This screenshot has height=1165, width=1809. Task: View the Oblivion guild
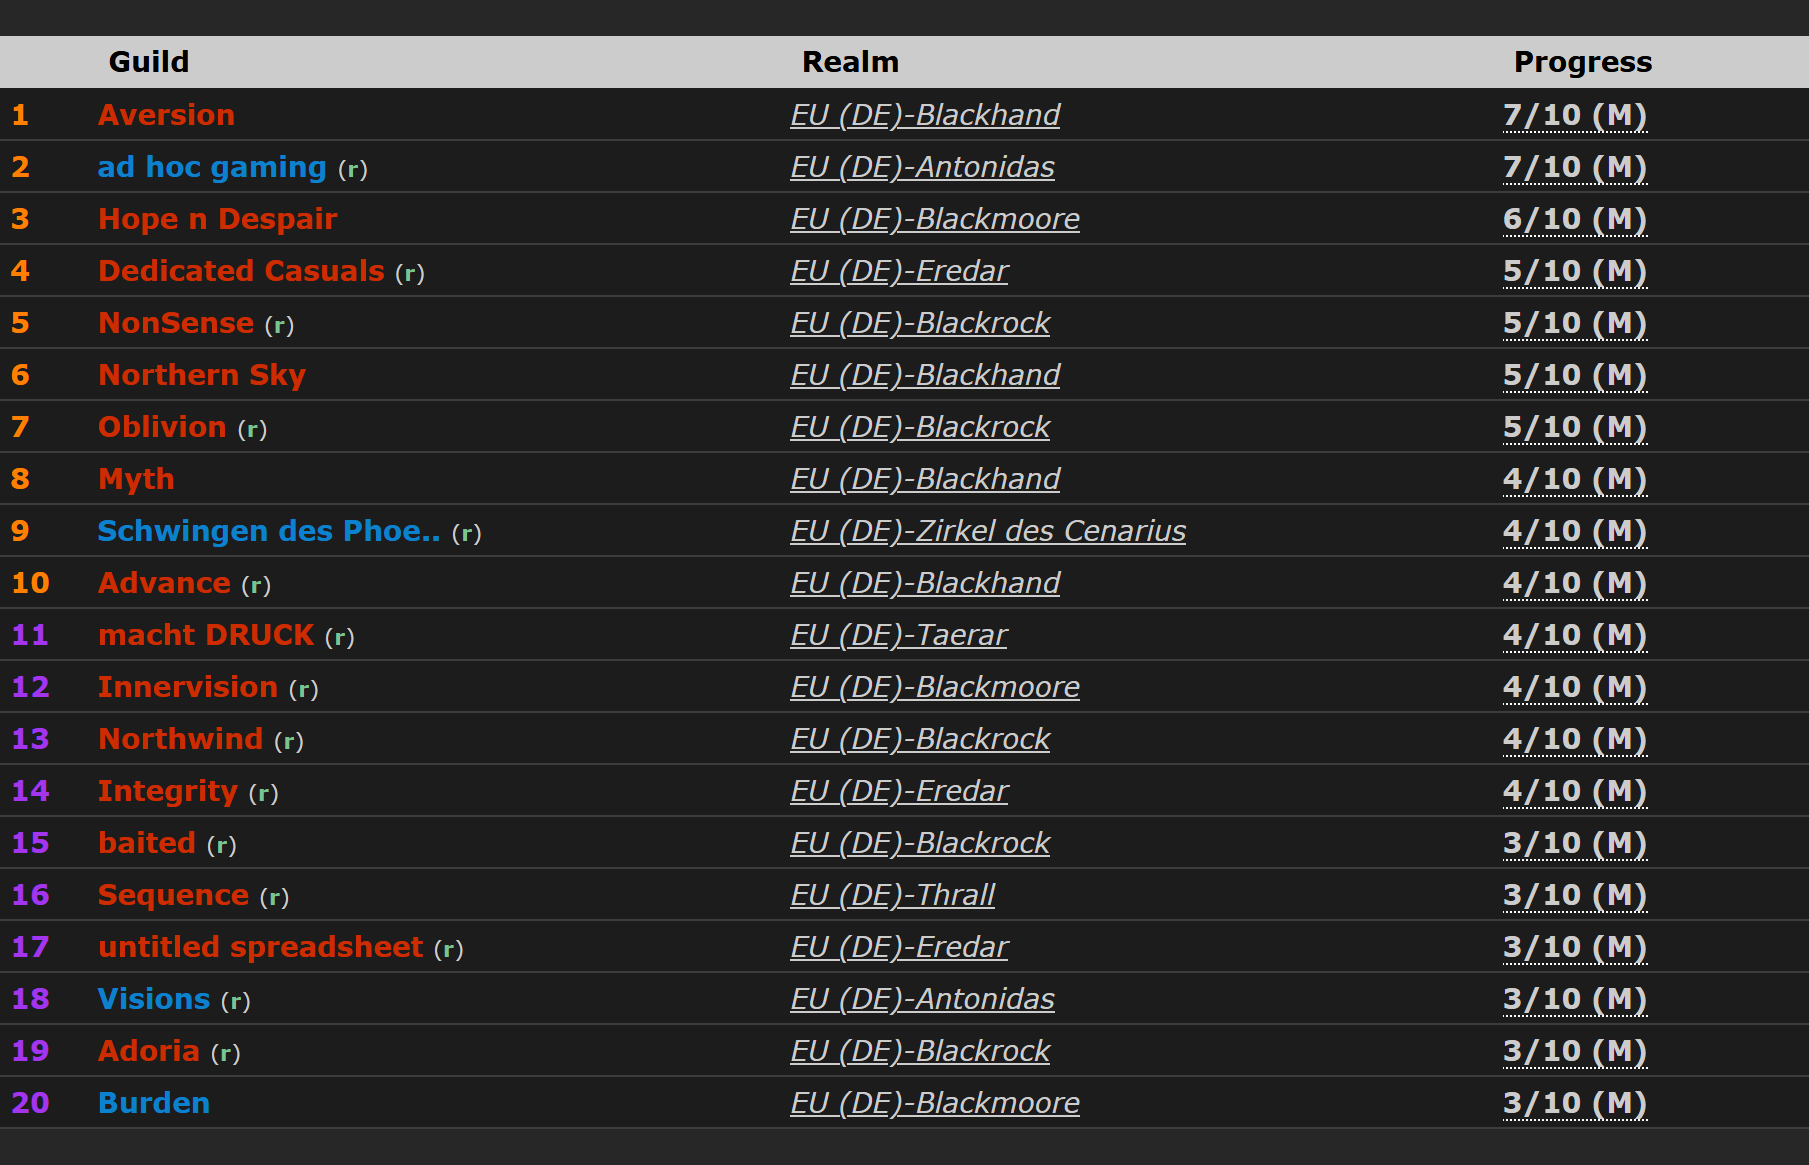pos(162,427)
